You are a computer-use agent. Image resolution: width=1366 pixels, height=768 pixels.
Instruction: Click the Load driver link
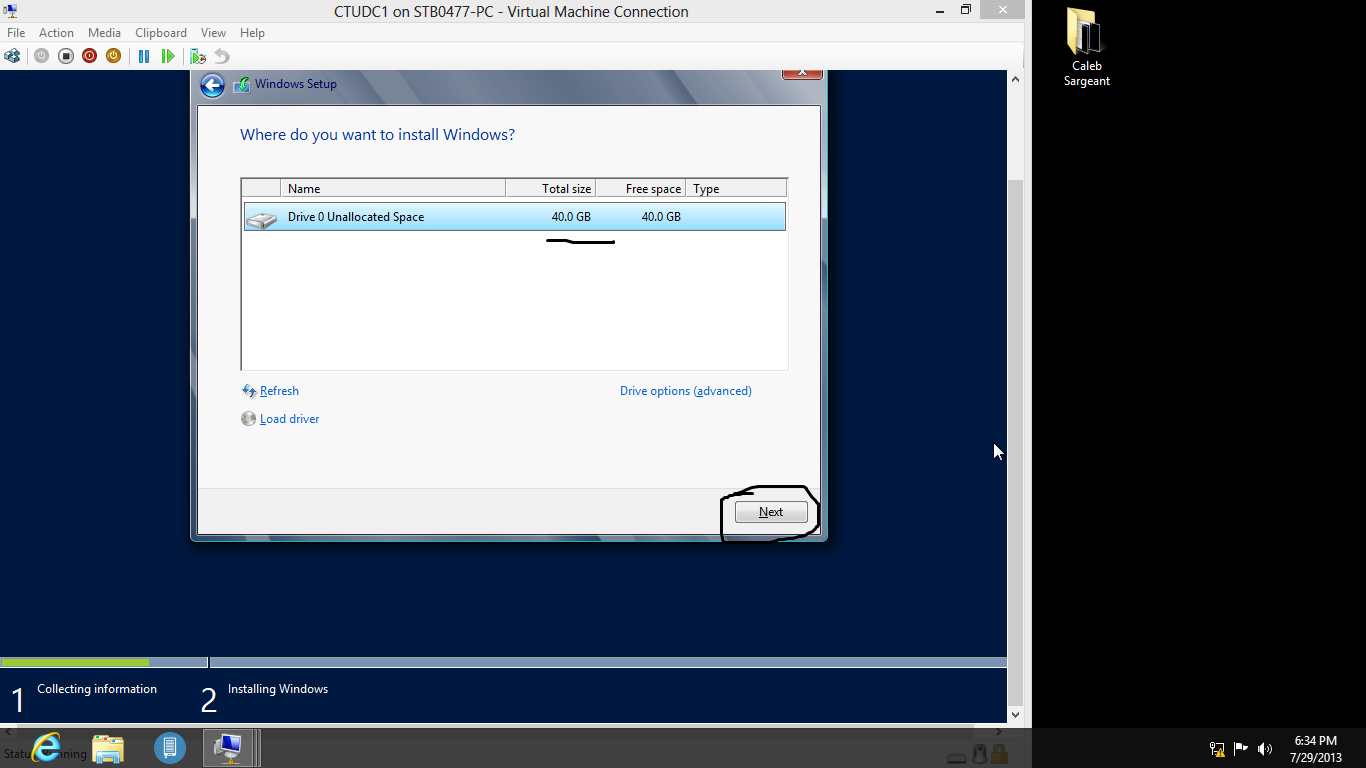(290, 419)
